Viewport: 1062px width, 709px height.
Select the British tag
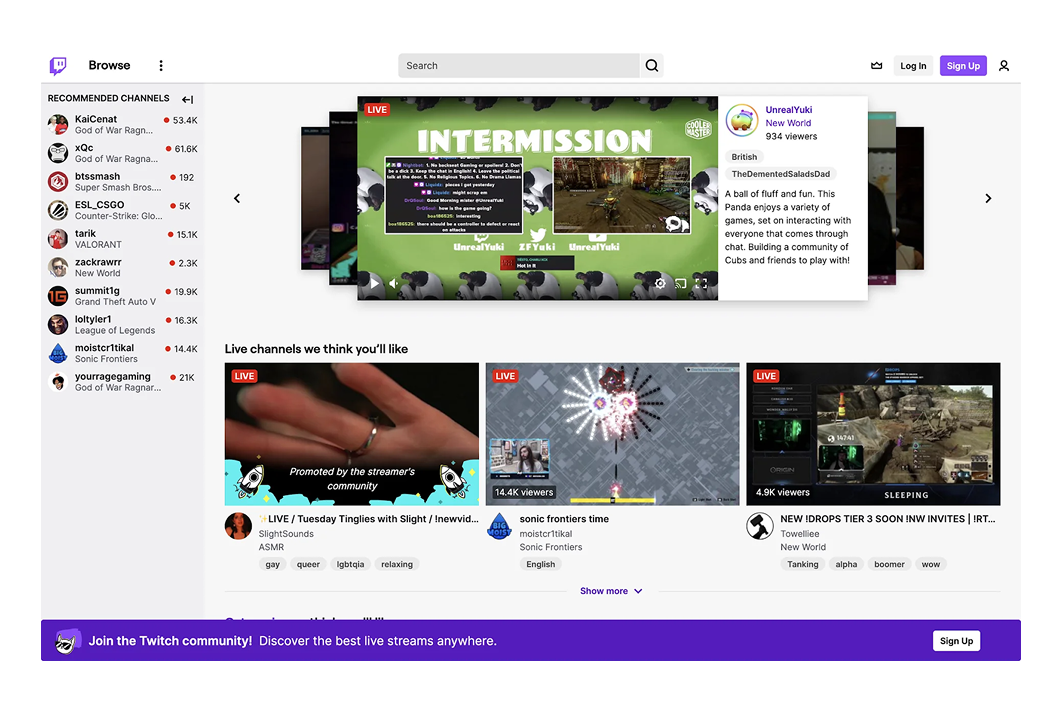[x=744, y=157]
